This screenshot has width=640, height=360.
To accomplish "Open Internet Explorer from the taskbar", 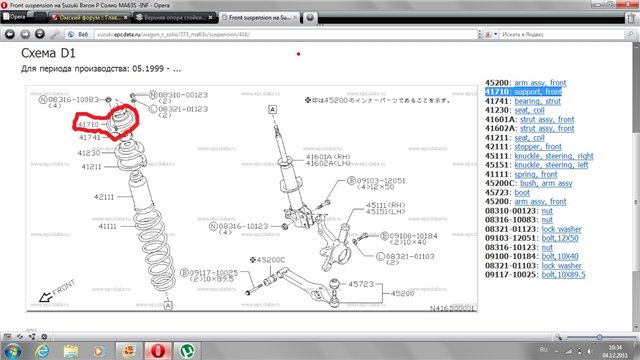I will pyautogui.click(x=42, y=351).
